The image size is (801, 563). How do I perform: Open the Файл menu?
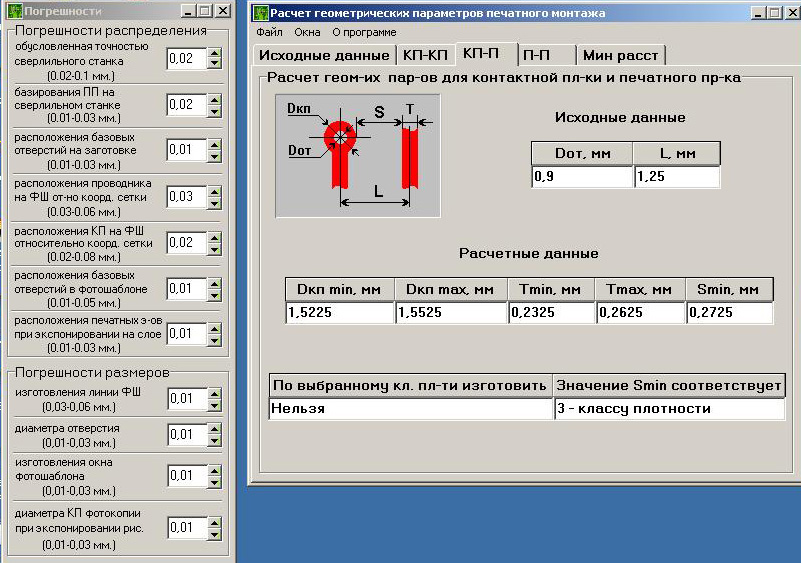tap(269, 32)
